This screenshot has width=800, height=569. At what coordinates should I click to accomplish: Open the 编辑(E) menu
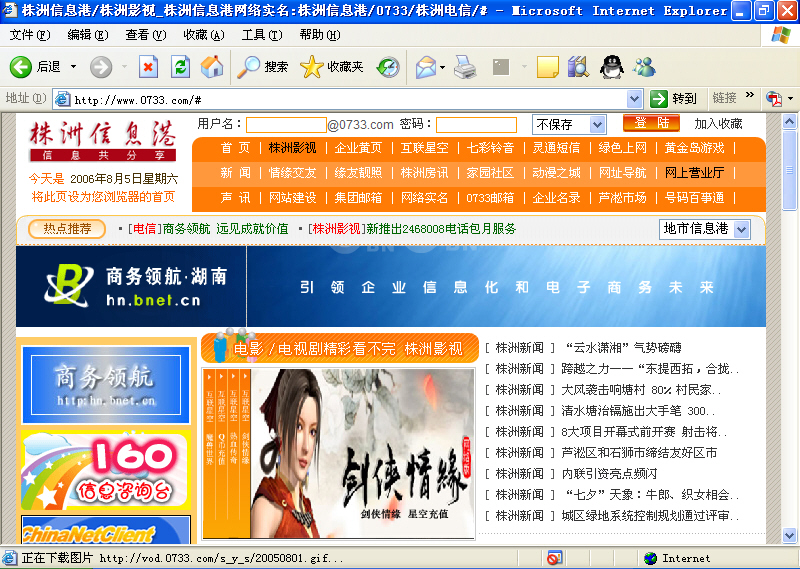[88, 35]
